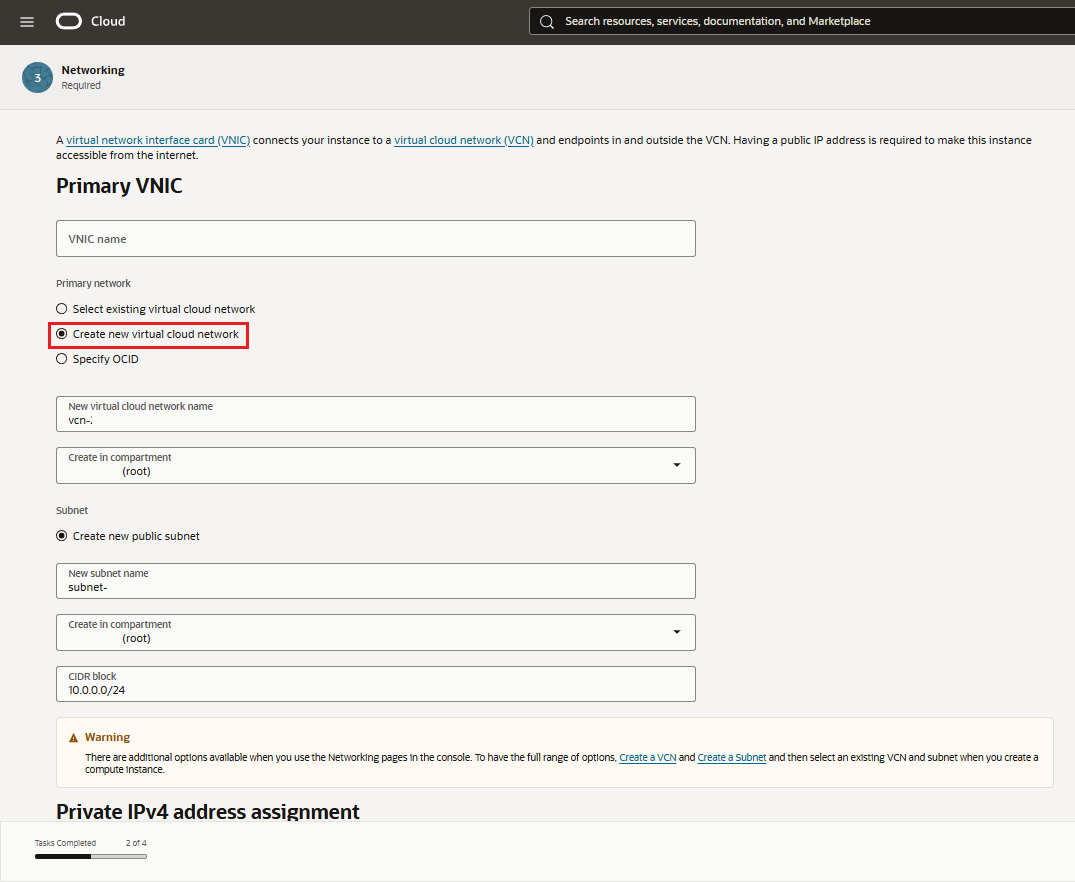
Task: Click the Tasks Completed progress bar
Action: point(91,856)
